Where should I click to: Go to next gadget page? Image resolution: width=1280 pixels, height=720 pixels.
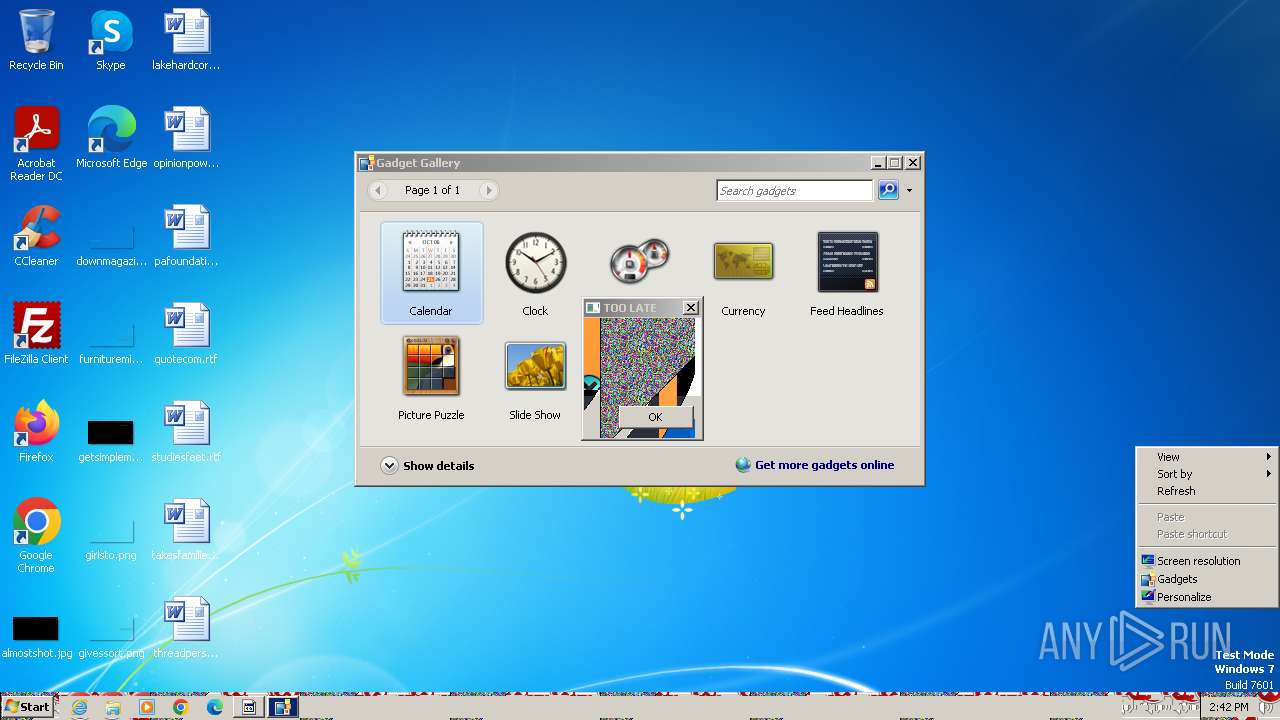(x=488, y=190)
